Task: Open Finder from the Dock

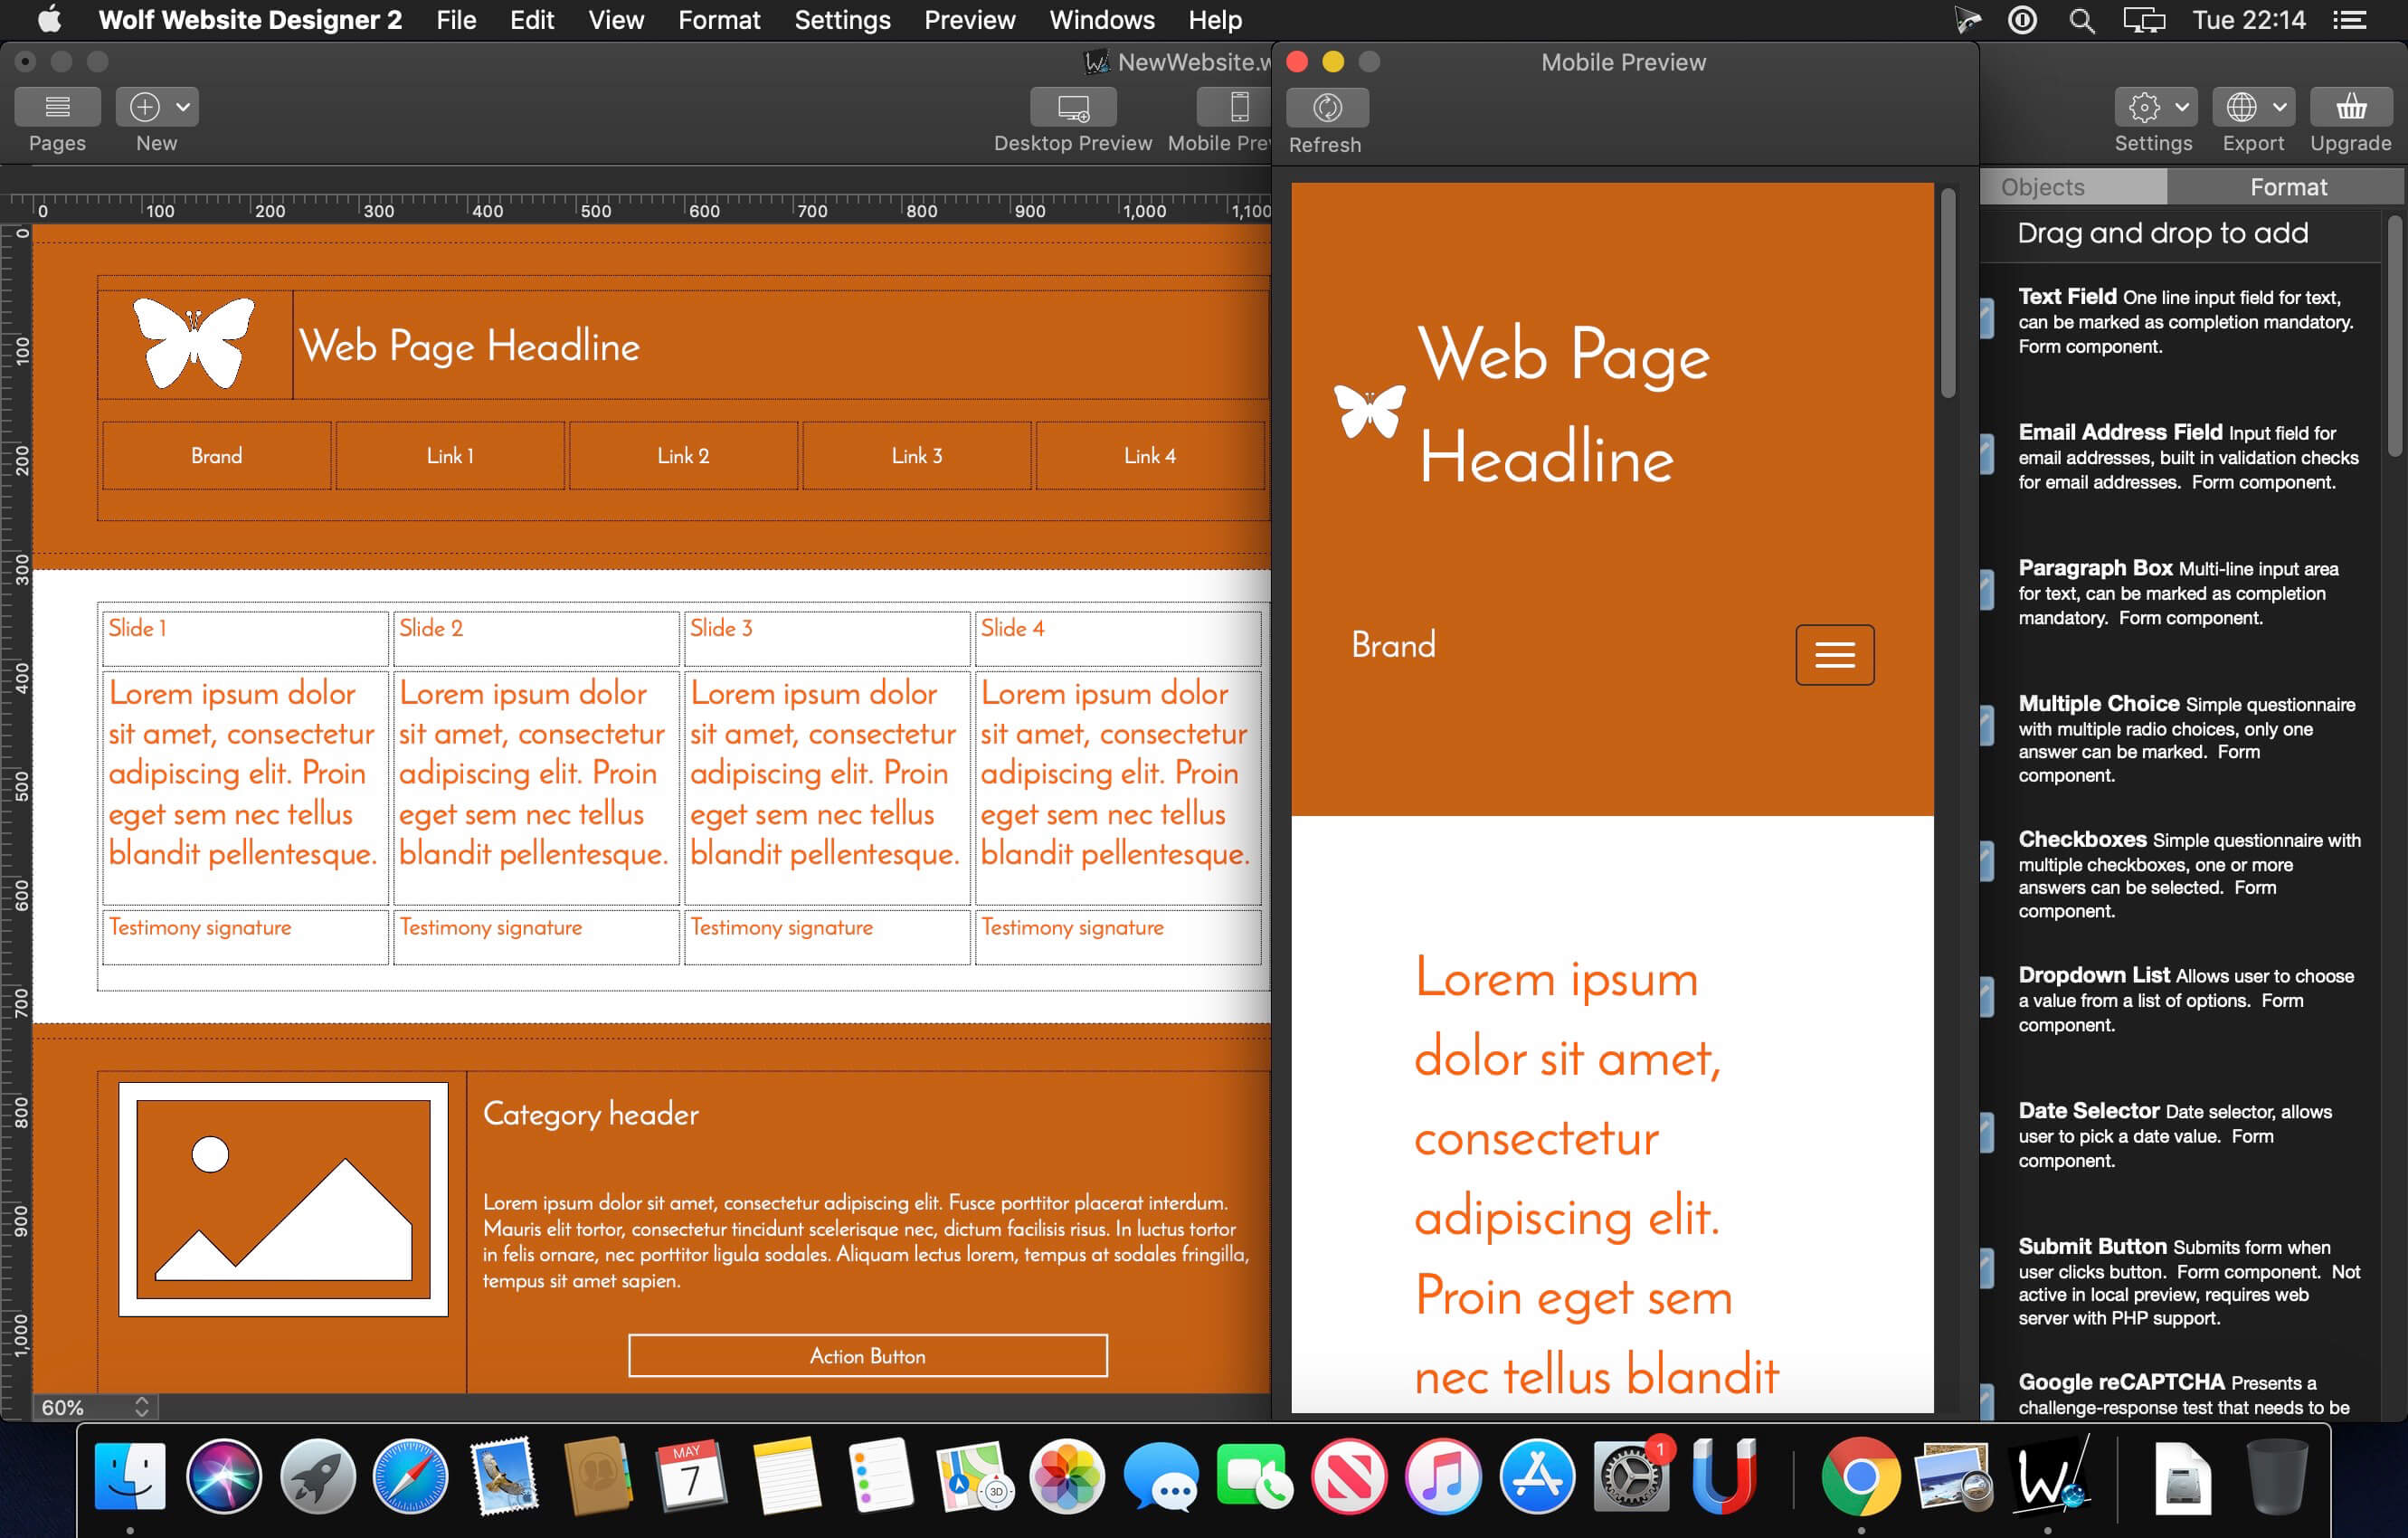Action: pos(130,1476)
